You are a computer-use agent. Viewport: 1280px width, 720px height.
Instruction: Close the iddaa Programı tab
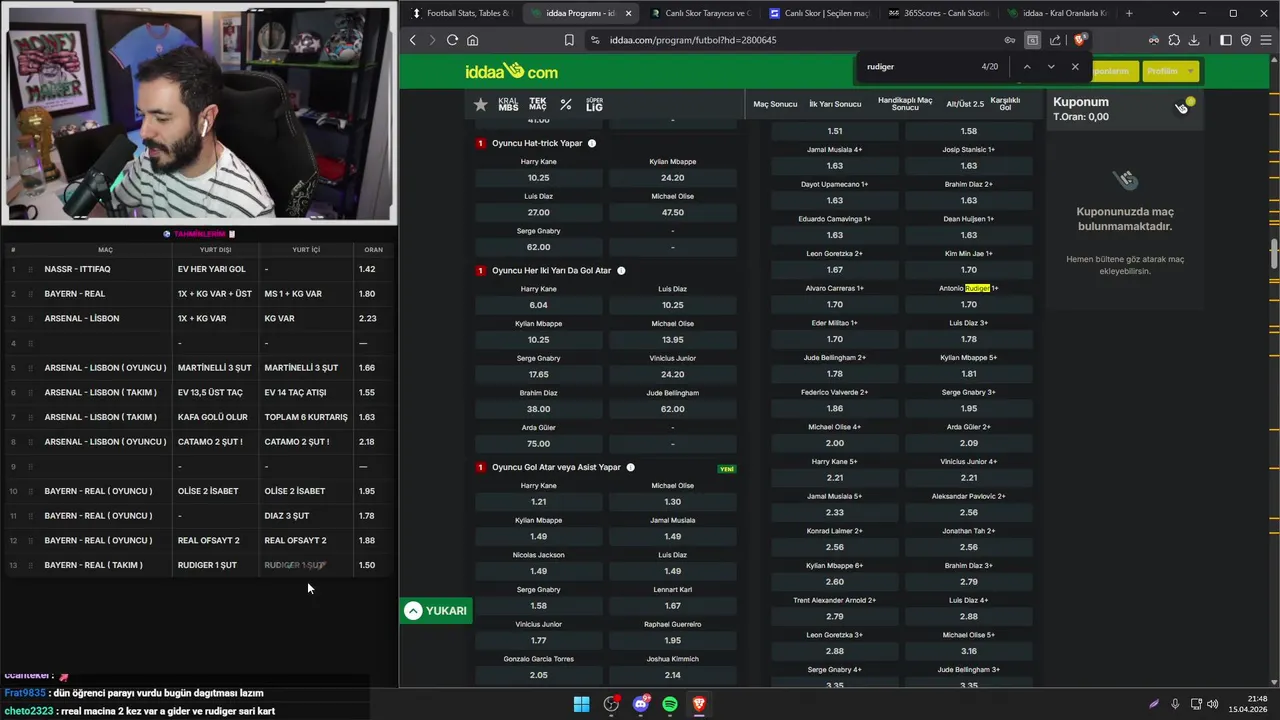(628, 13)
